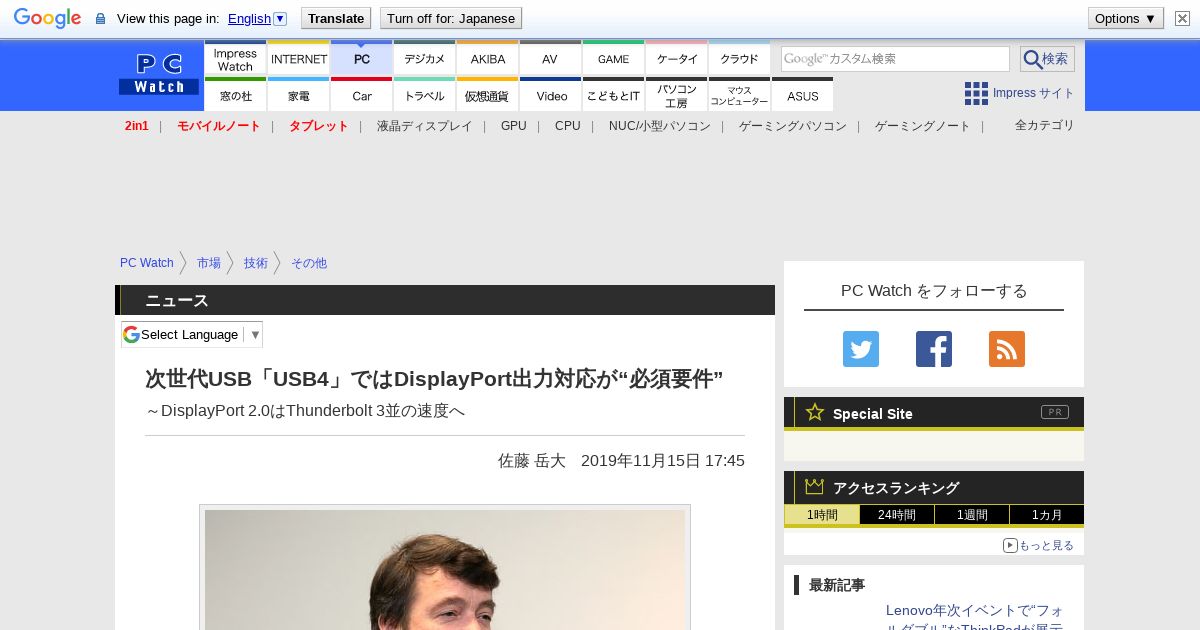Image resolution: width=1200 pixels, height=630 pixels.
Task: Open the Impress サイト grid menu
Action: [1019, 93]
